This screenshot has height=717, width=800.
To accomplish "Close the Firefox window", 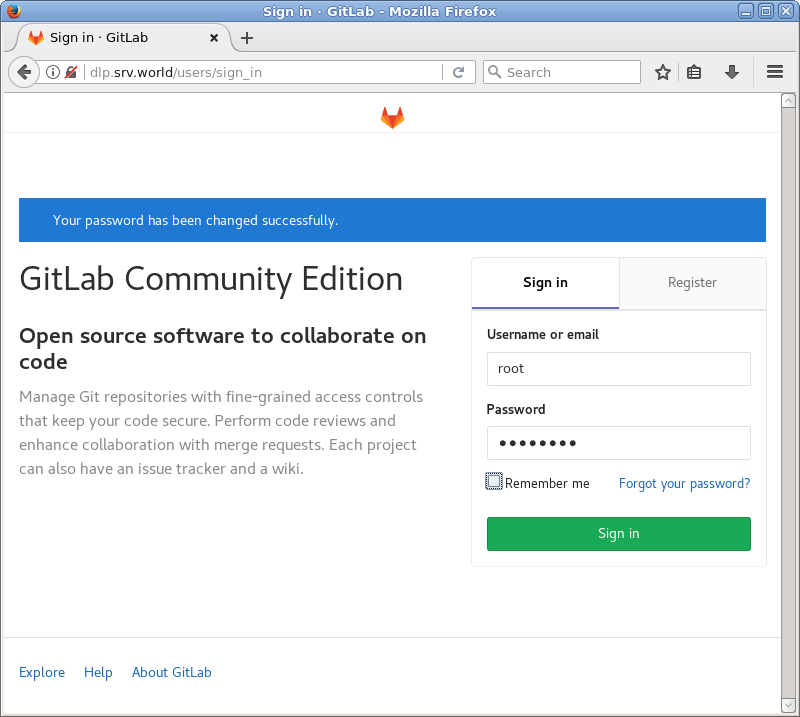I will (786, 11).
